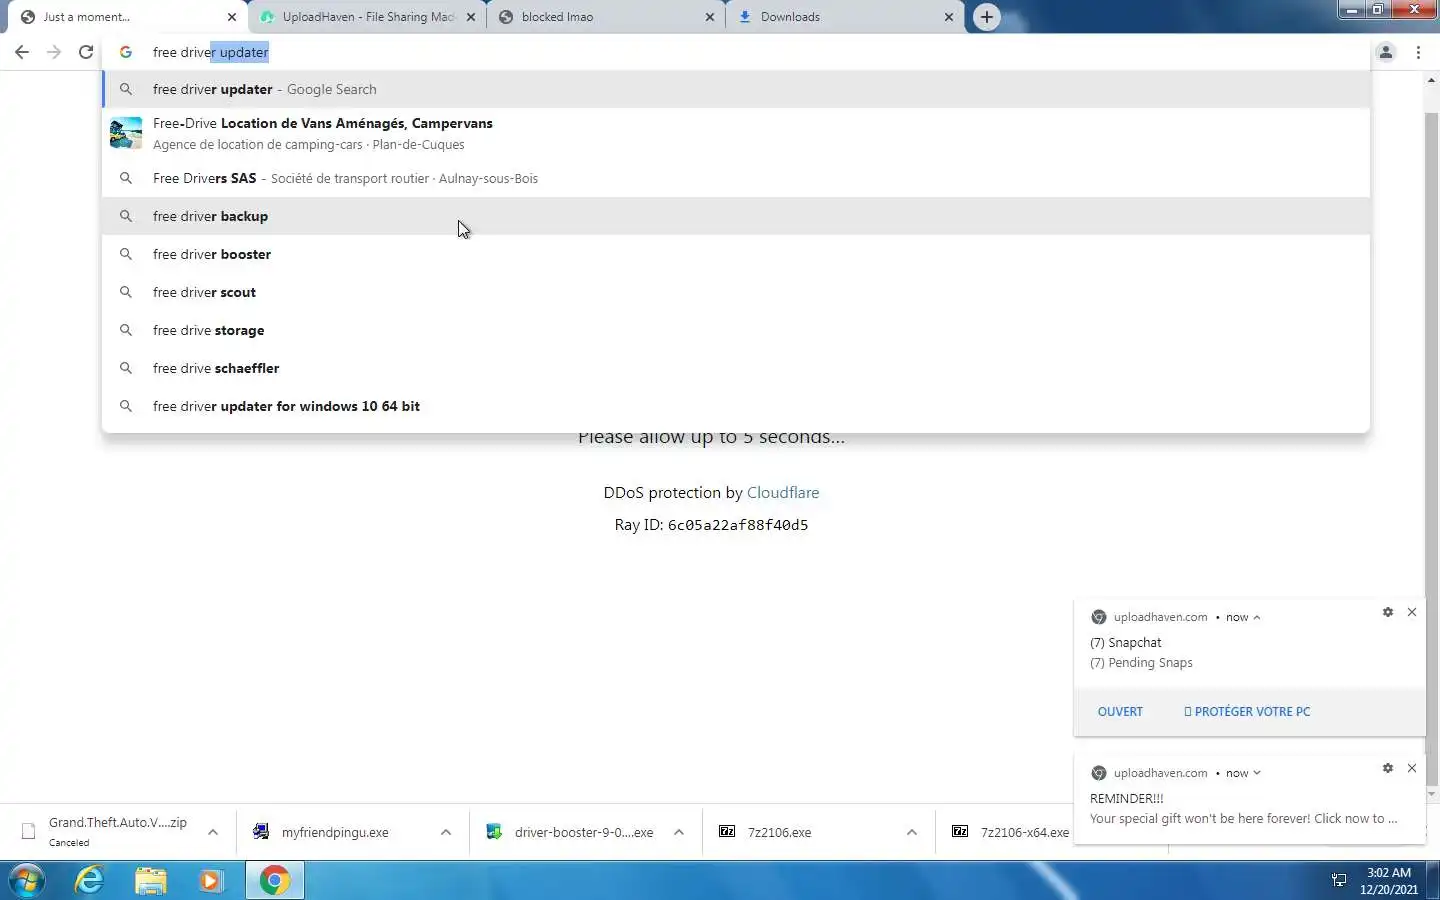1440x900 pixels.
Task: Open 7z2106.exe download
Action: coord(779,832)
